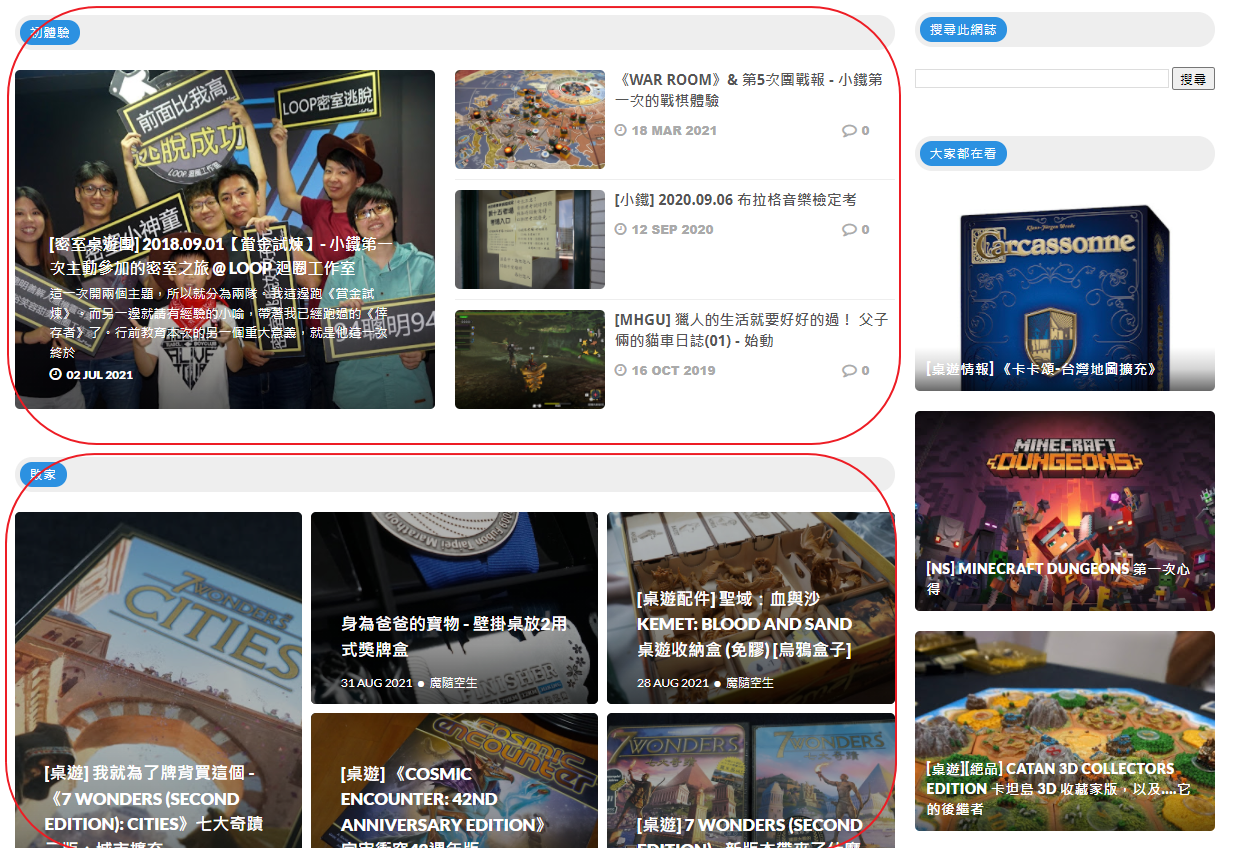Focus the blog search text field
This screenshot has width=1243, height=848.
pyautogui.click(x=1042, y=78)
